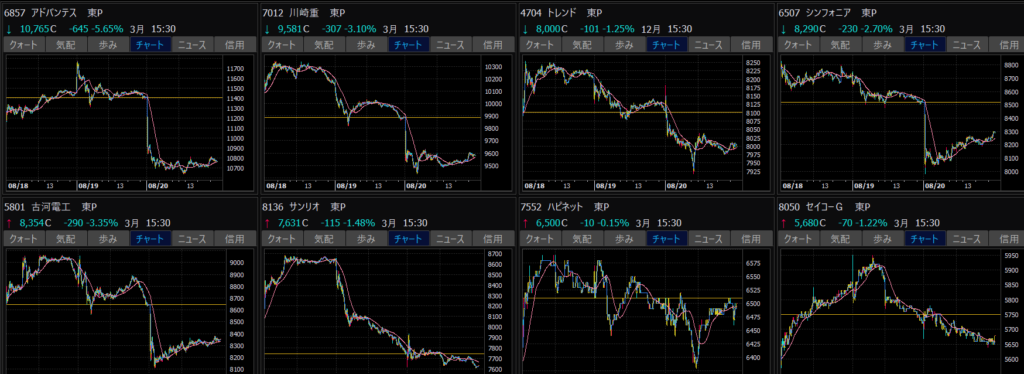Screen dimensions: 1024x374
Task: Click the 08/19 date marker on アドバンテス chart
Action: pos(87,185)
